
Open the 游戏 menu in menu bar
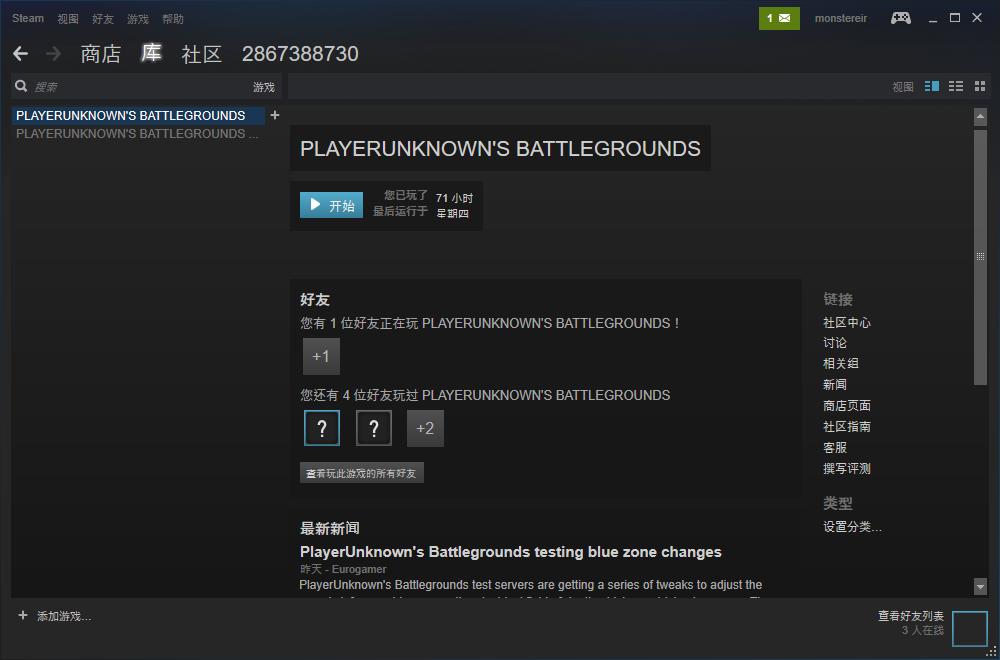(138, 19)
